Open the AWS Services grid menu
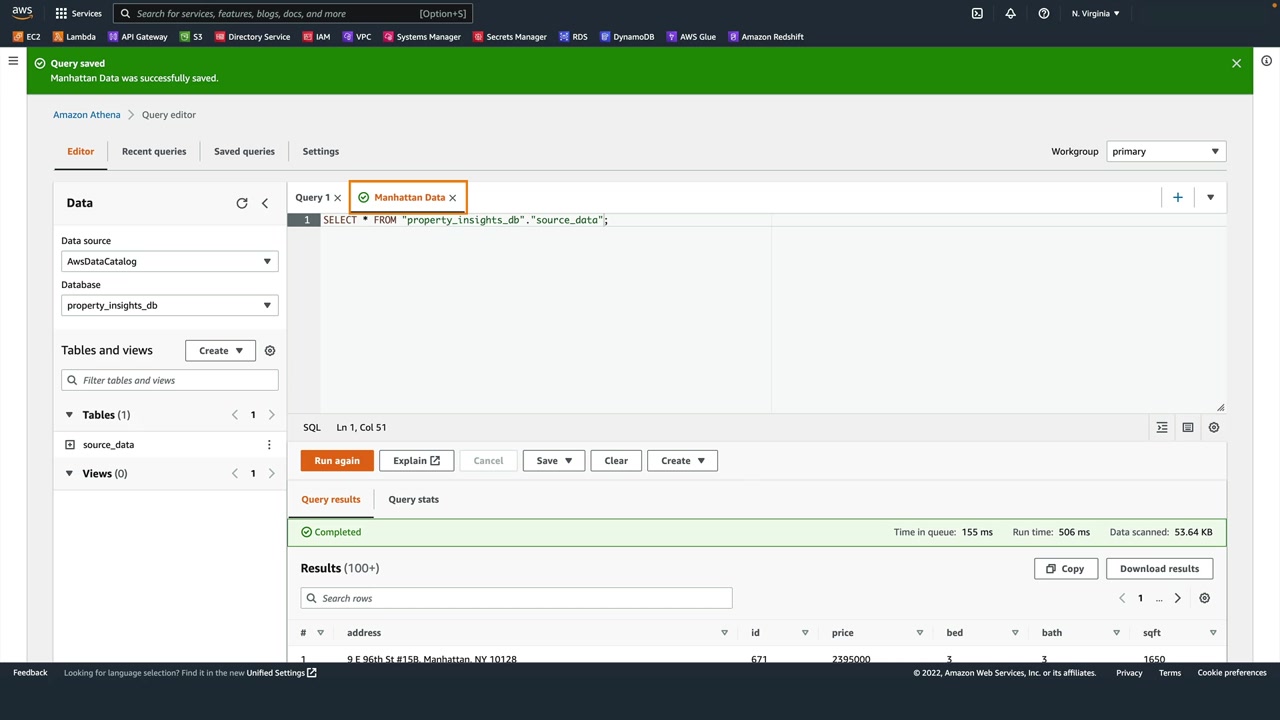This screenshot has height=720, width=1280. pyautogui.click(x=61, y=13)
